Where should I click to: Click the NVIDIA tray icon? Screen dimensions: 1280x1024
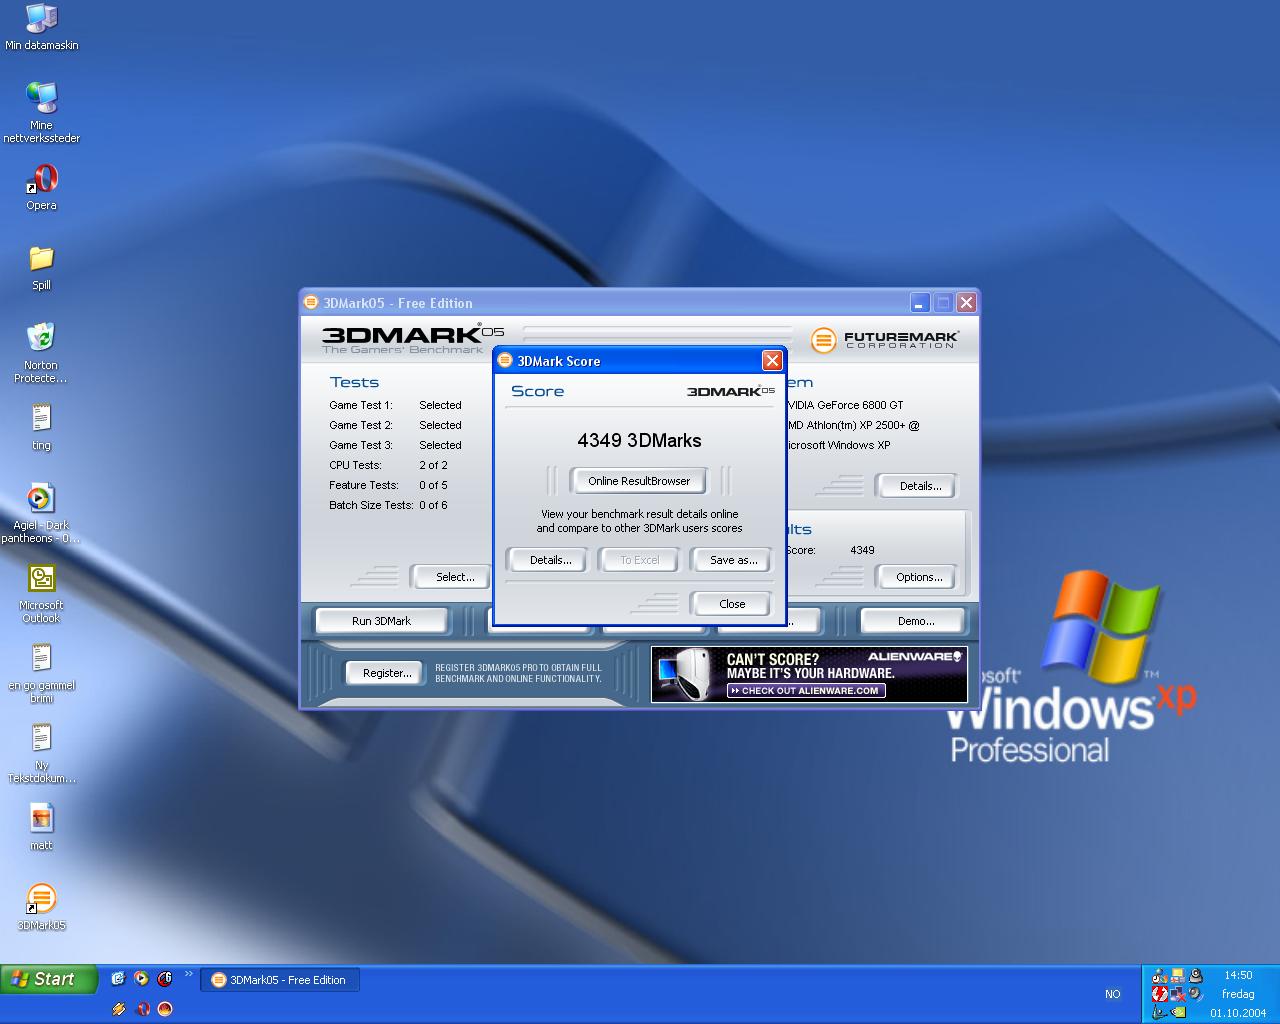1179,1011
